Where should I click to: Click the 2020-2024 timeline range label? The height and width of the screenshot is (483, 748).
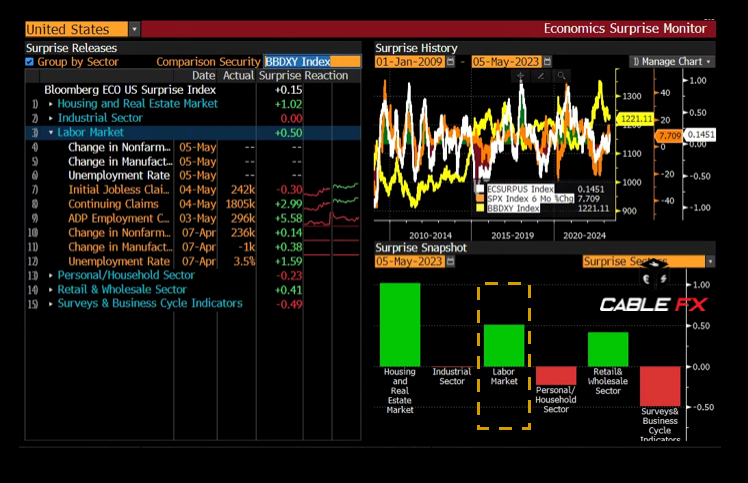coord(584,235)
